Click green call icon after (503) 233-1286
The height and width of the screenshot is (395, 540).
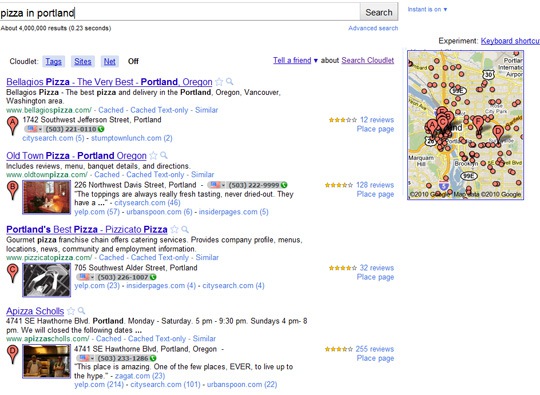(x=153, y=358)
